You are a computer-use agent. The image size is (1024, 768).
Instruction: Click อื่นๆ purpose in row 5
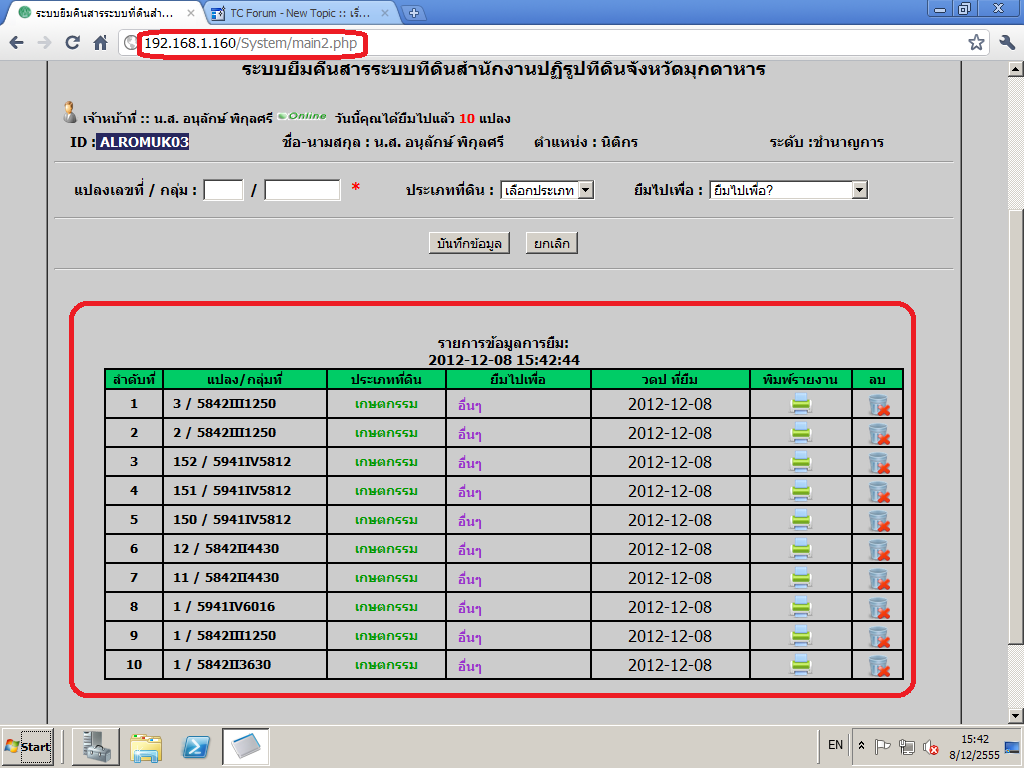coord(470,521)
